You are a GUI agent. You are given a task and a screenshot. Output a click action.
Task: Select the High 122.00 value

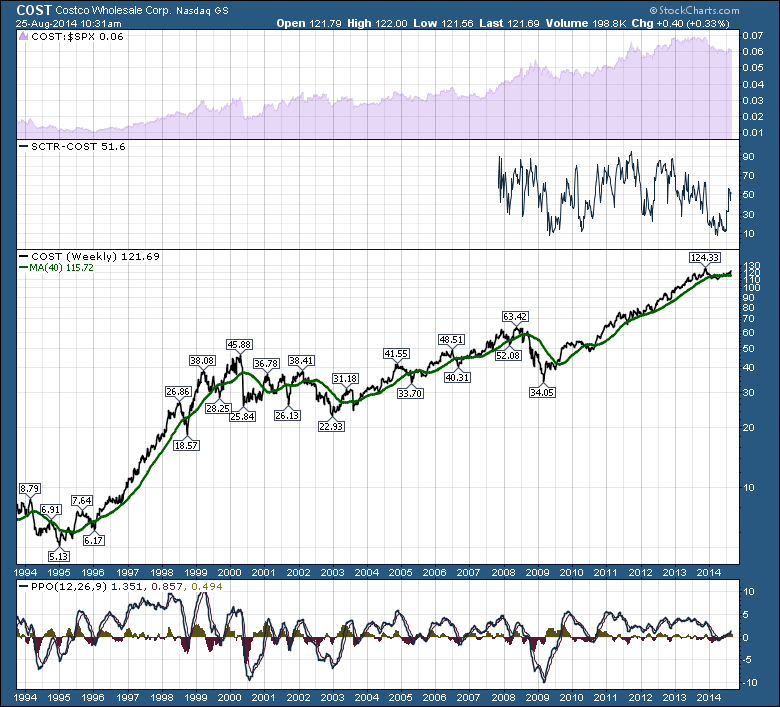tap(377, 23)
